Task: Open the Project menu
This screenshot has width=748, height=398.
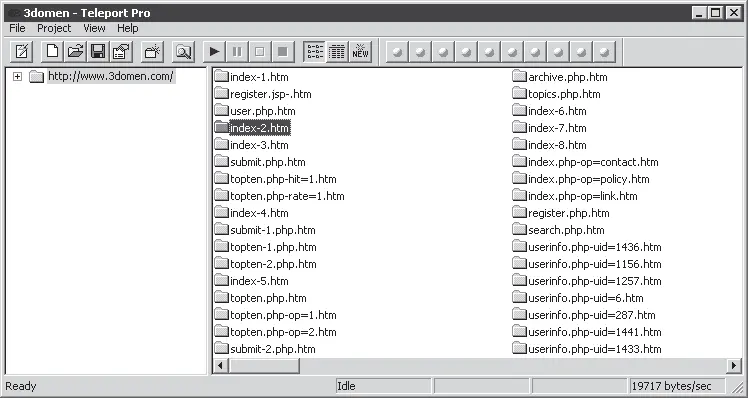Action: (54, 28)
